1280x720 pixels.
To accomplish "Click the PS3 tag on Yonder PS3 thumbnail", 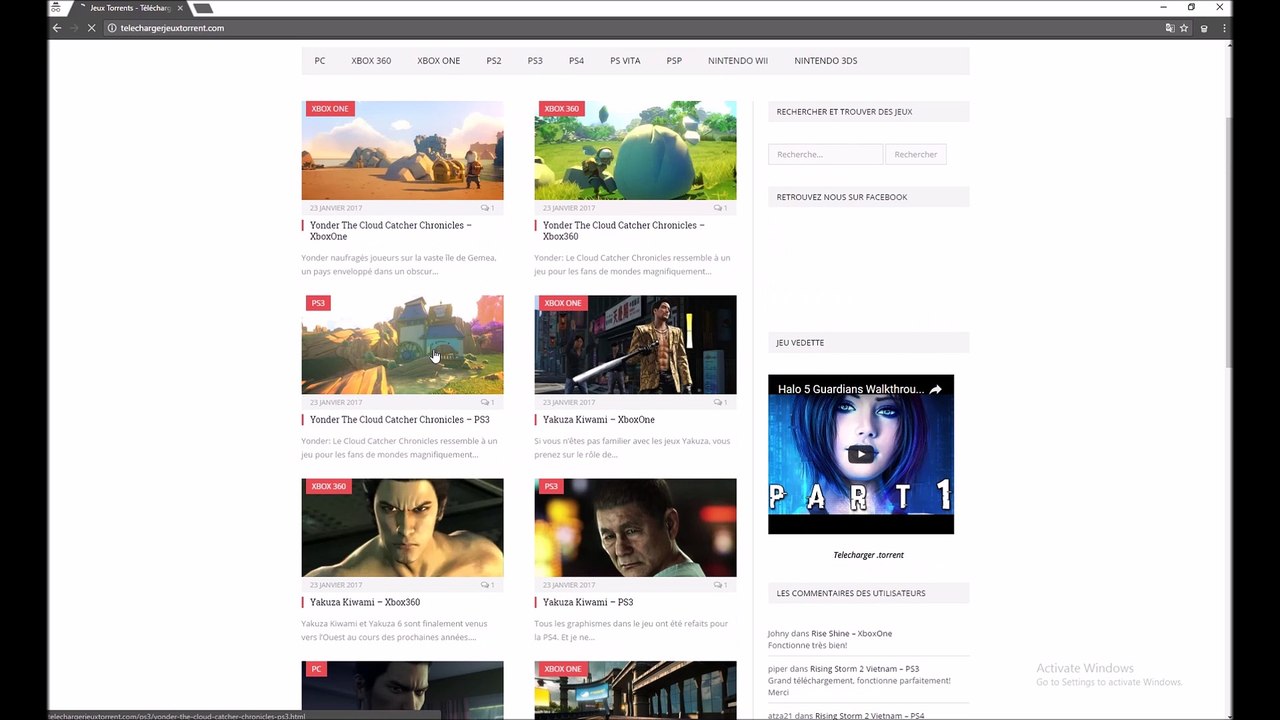I will 318,303.
